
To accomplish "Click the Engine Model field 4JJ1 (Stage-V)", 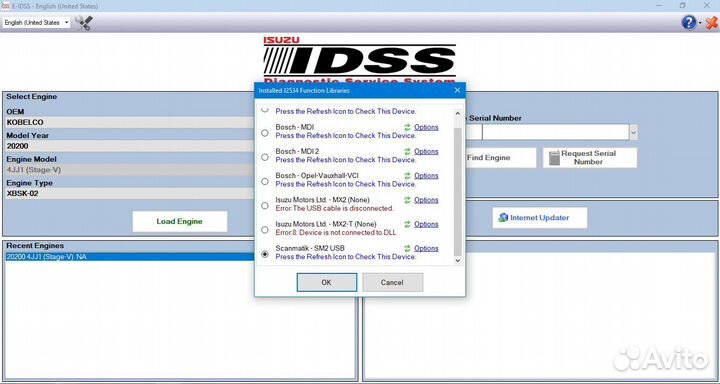I will point(130,170).
